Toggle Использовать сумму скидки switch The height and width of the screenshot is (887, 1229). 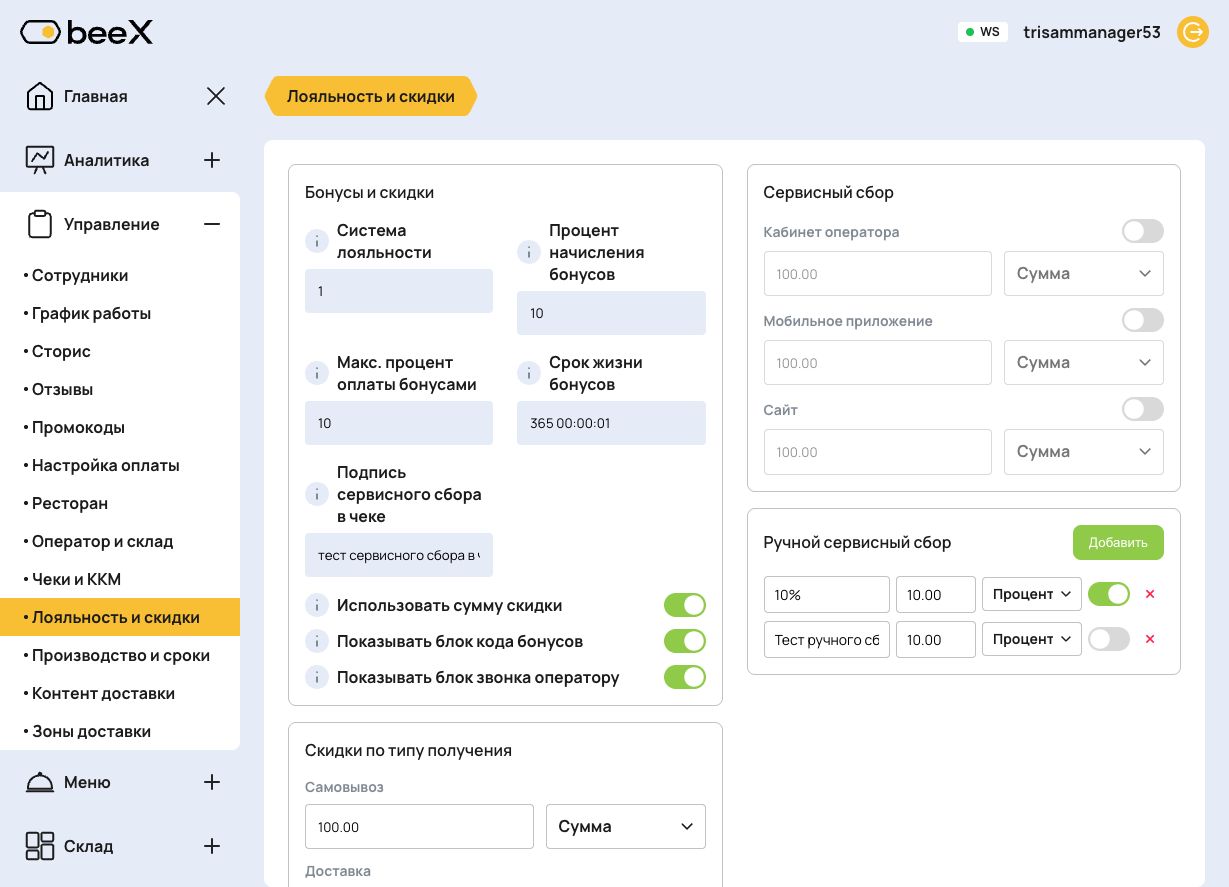click(685, 605)
